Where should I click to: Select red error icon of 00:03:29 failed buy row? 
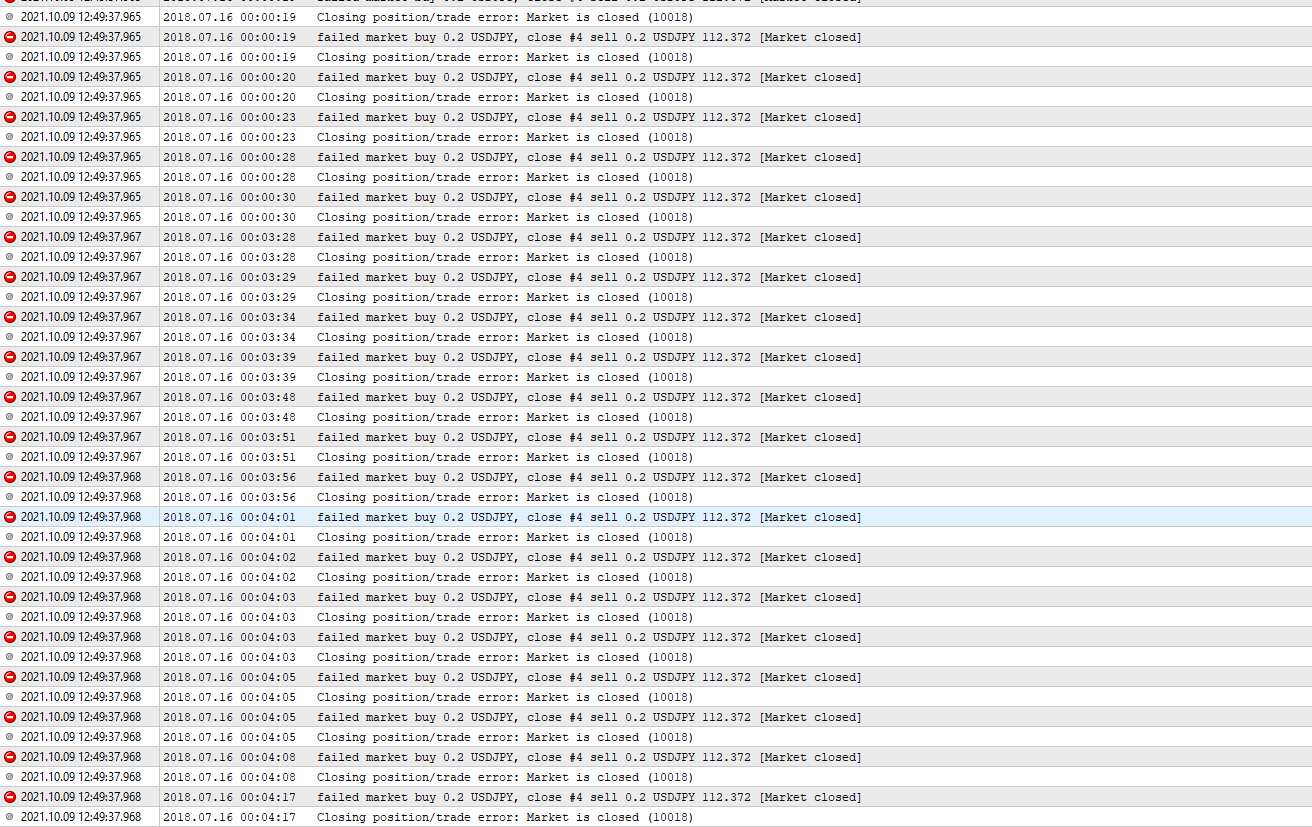pos(10,277)
